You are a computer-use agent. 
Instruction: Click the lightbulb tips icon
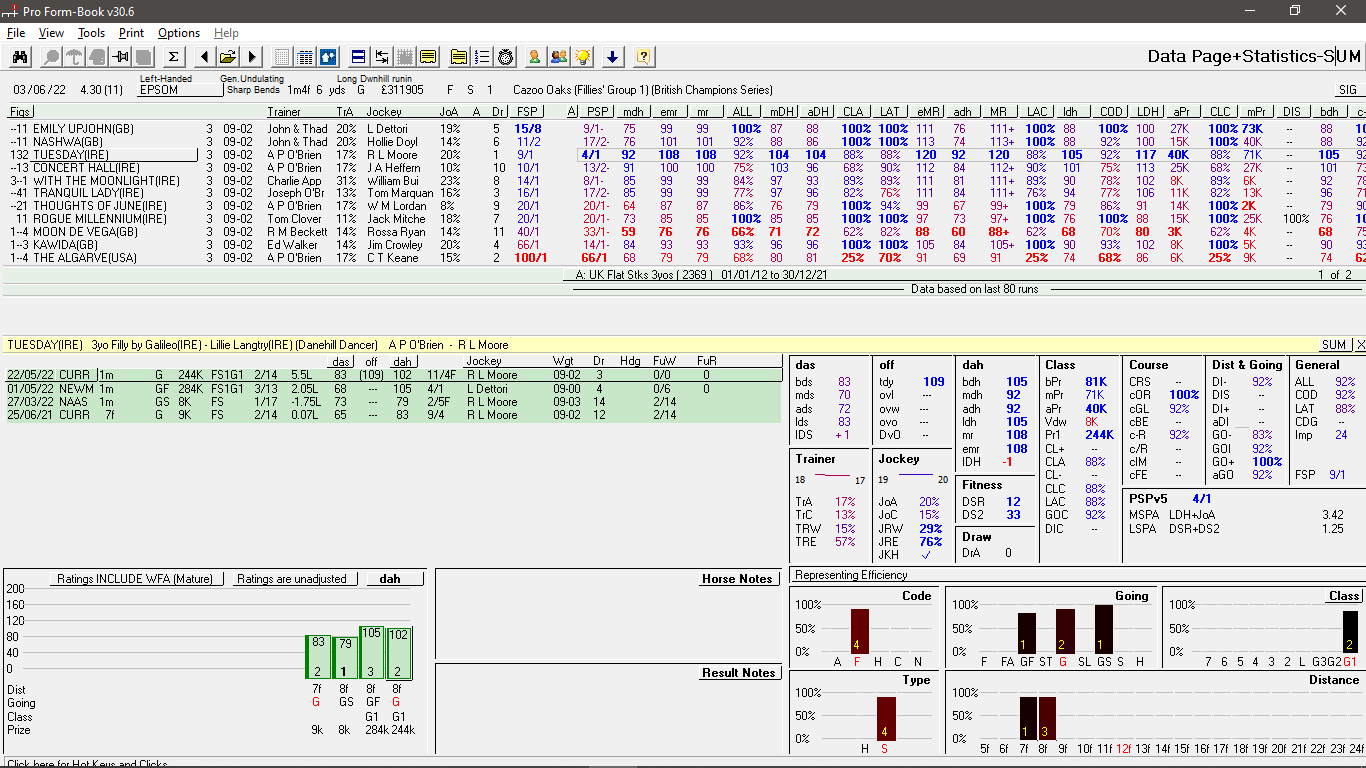(582, 56)
